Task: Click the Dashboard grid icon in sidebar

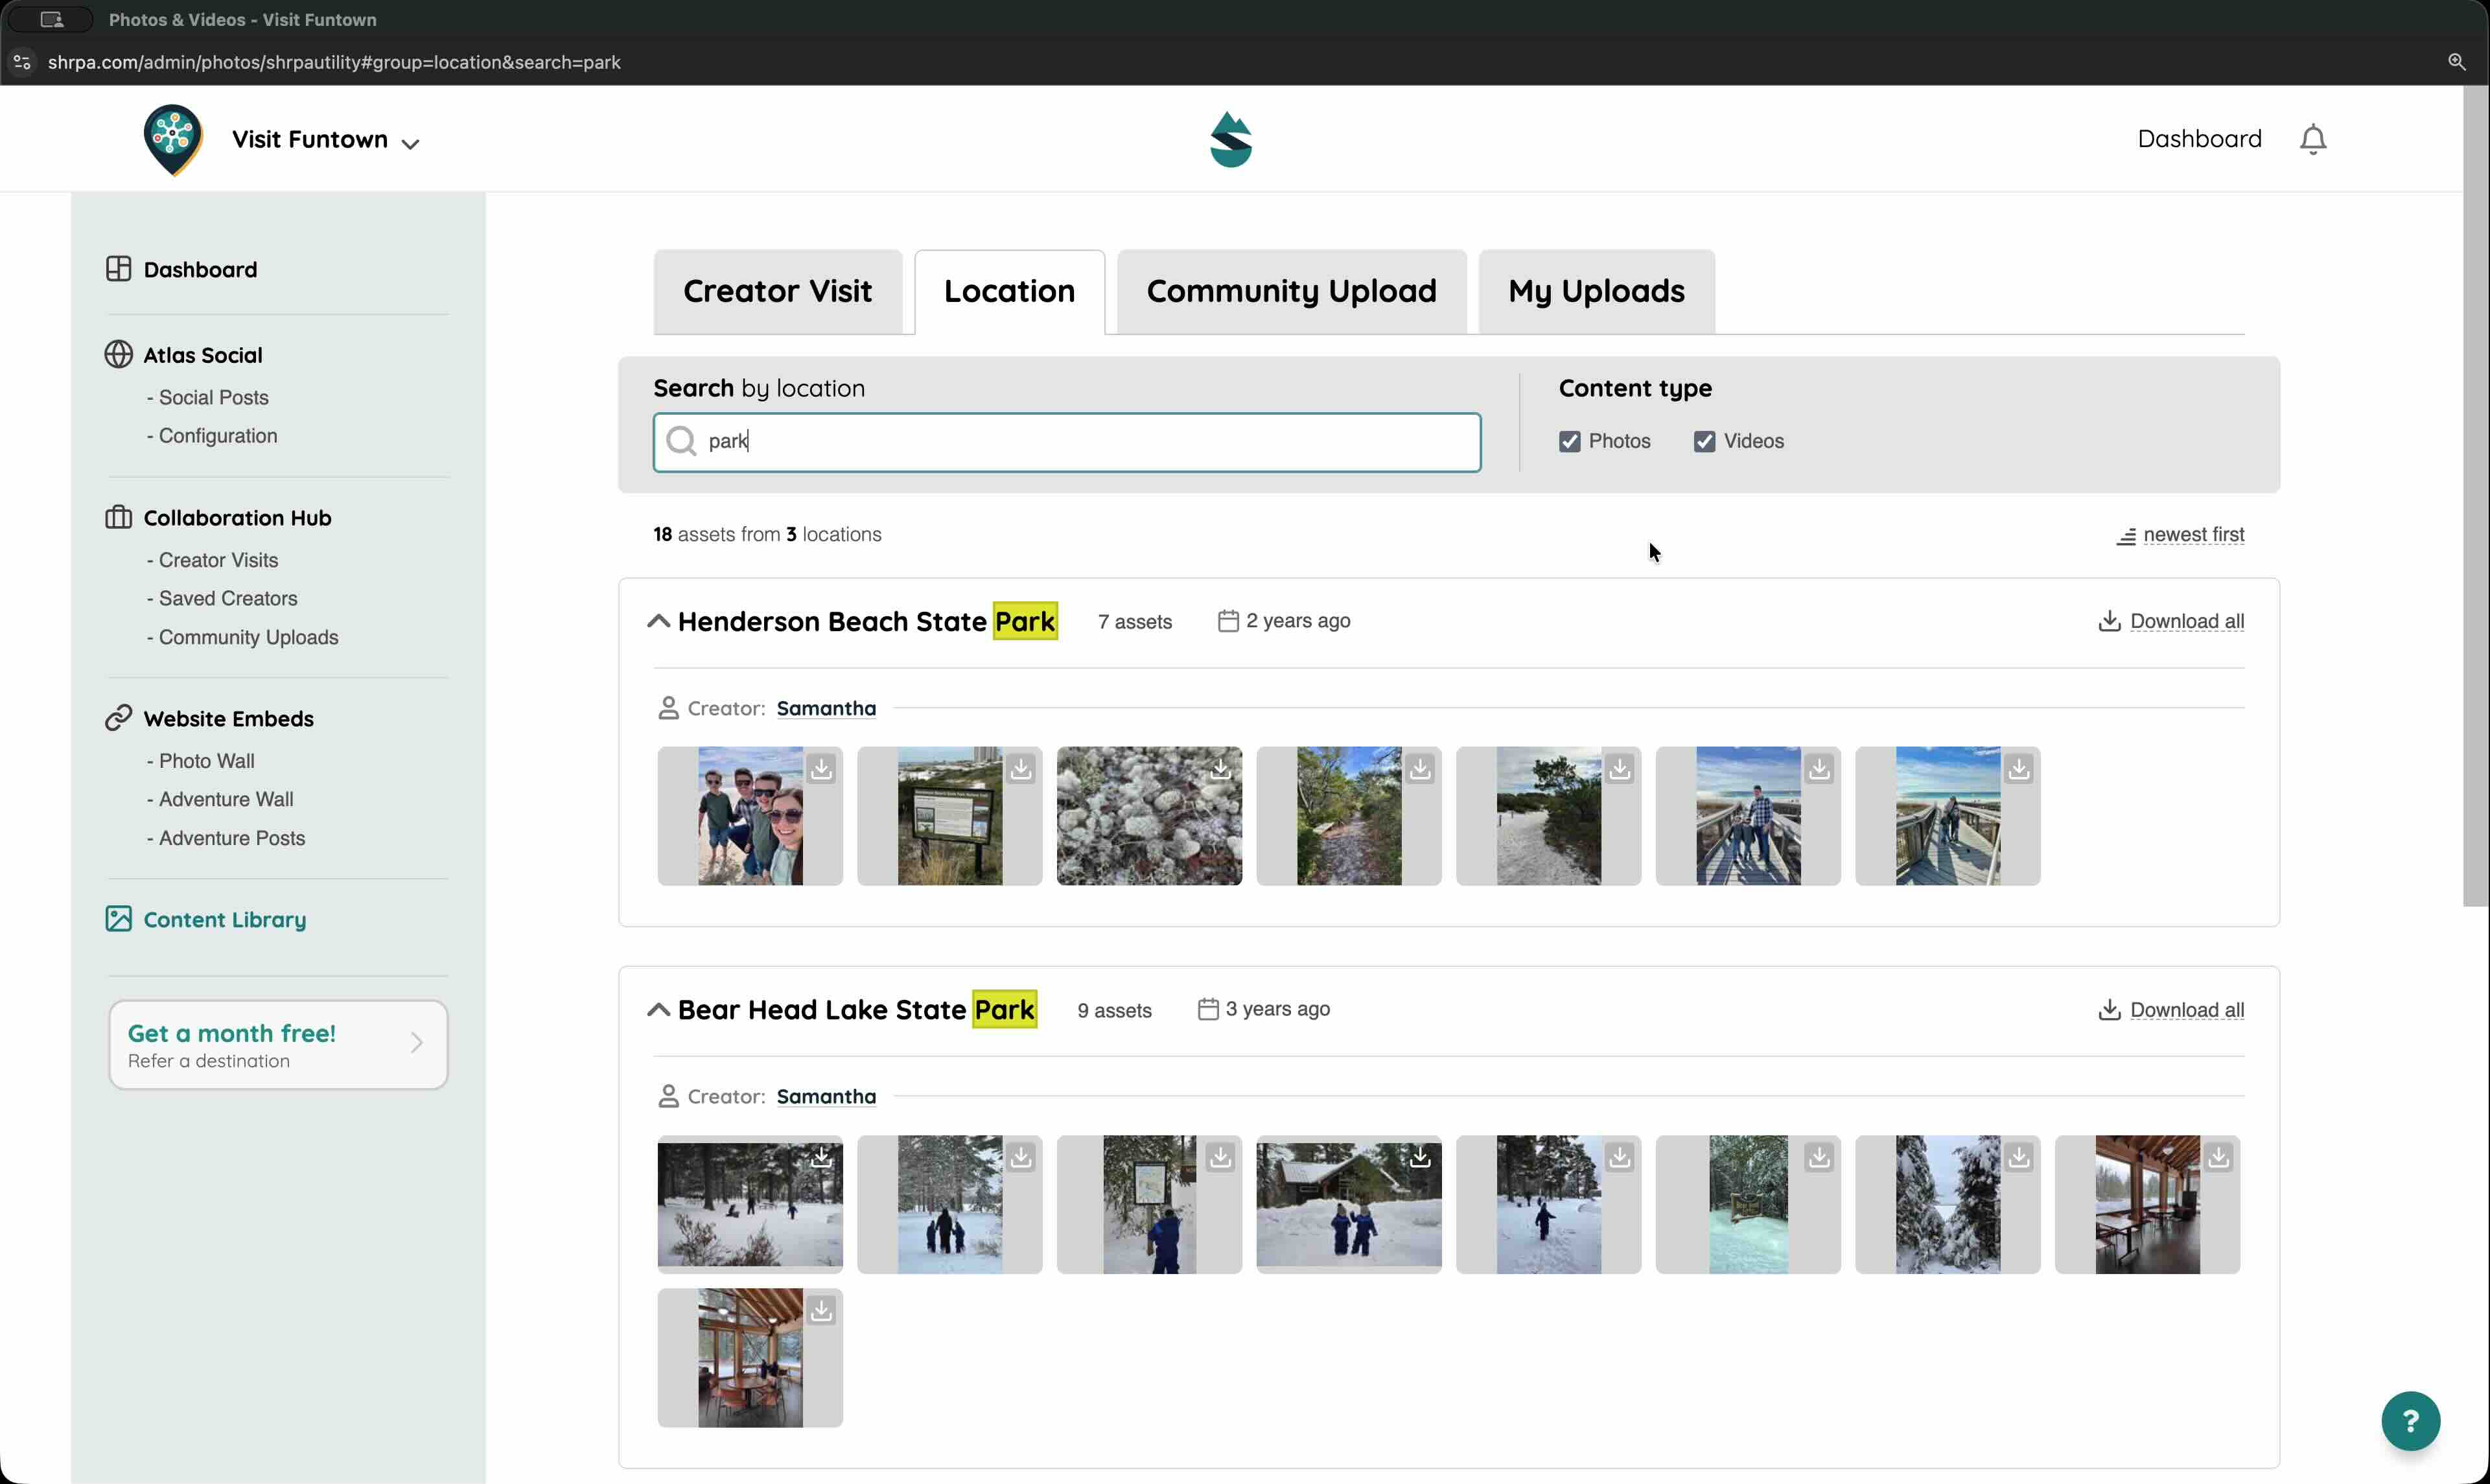Action: 118,269
